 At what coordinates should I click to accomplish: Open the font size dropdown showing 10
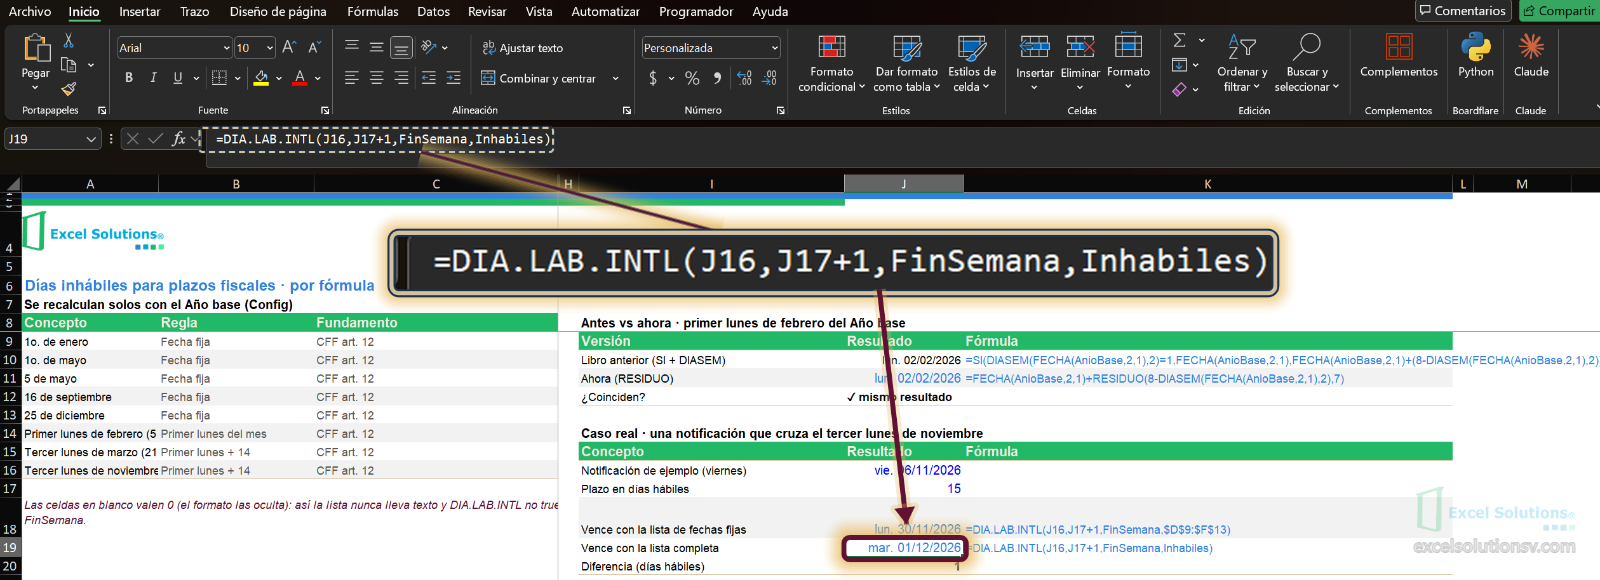pos(270,48)
